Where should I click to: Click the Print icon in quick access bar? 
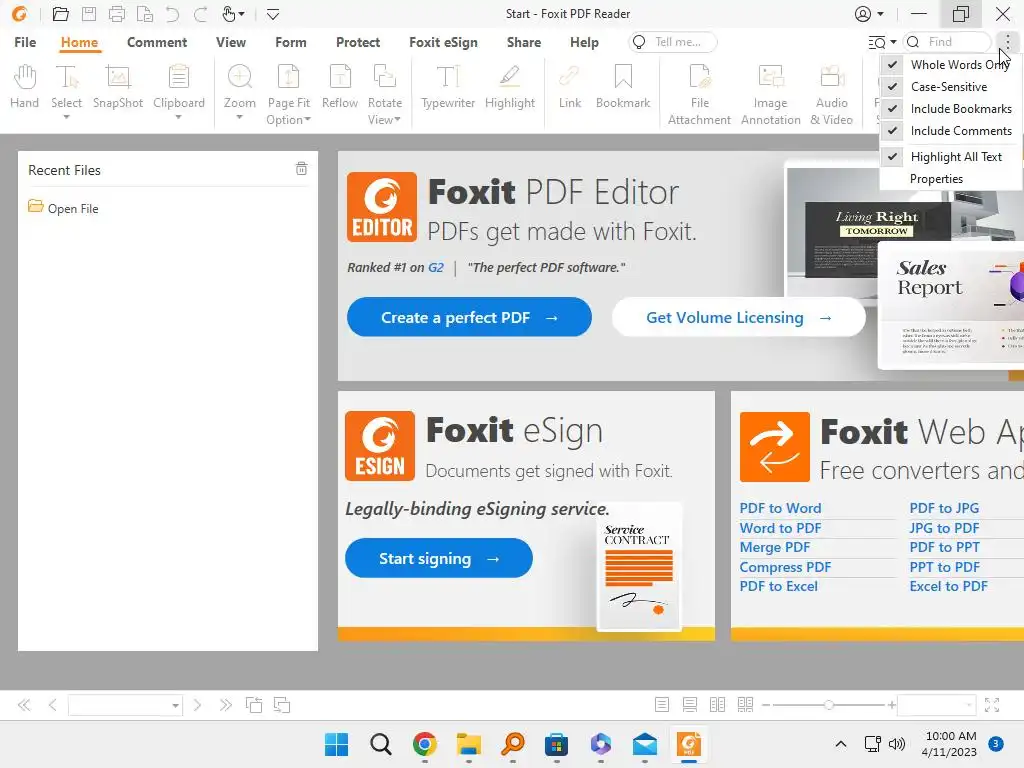117,14
